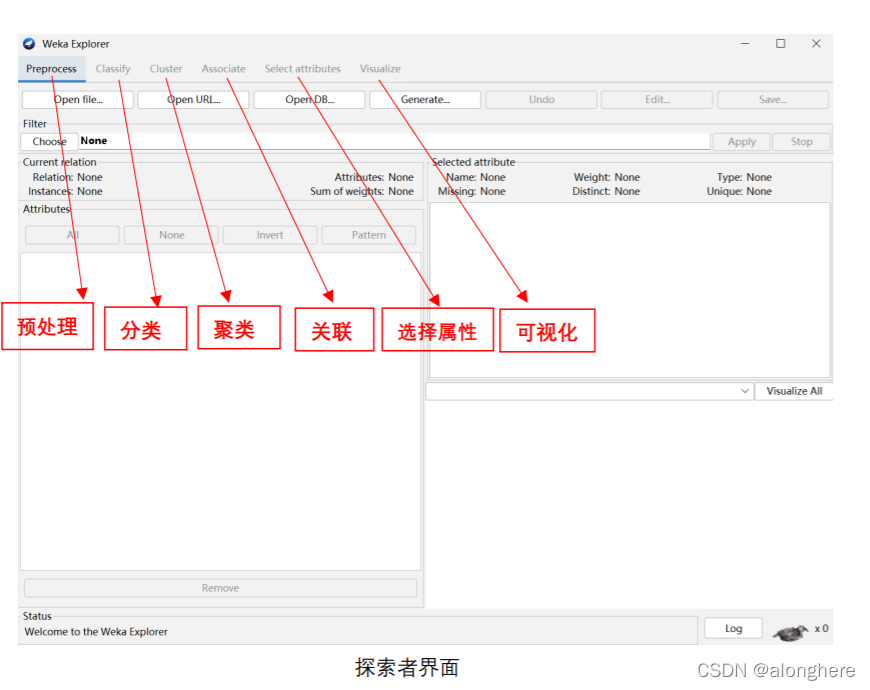Click the Weka bird status icon
Screen dimensions: 870x690
(791, 631)
